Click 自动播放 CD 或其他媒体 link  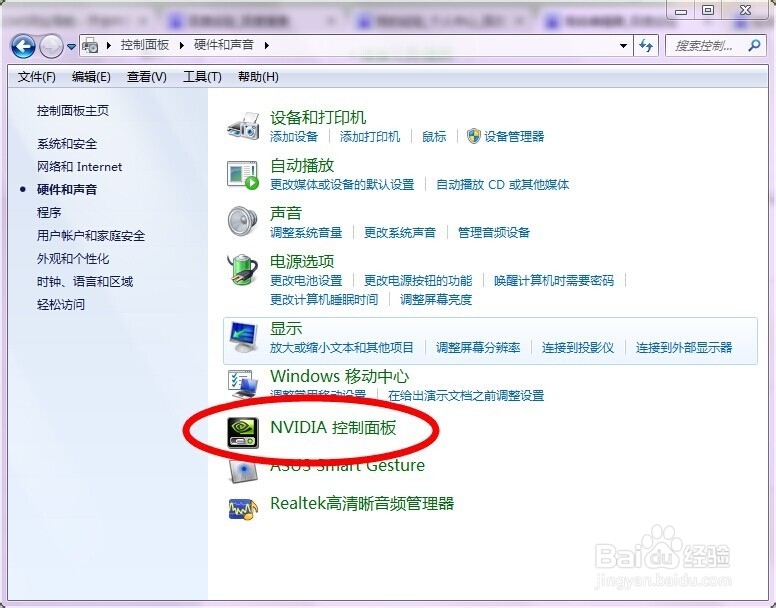coord(502,185)
